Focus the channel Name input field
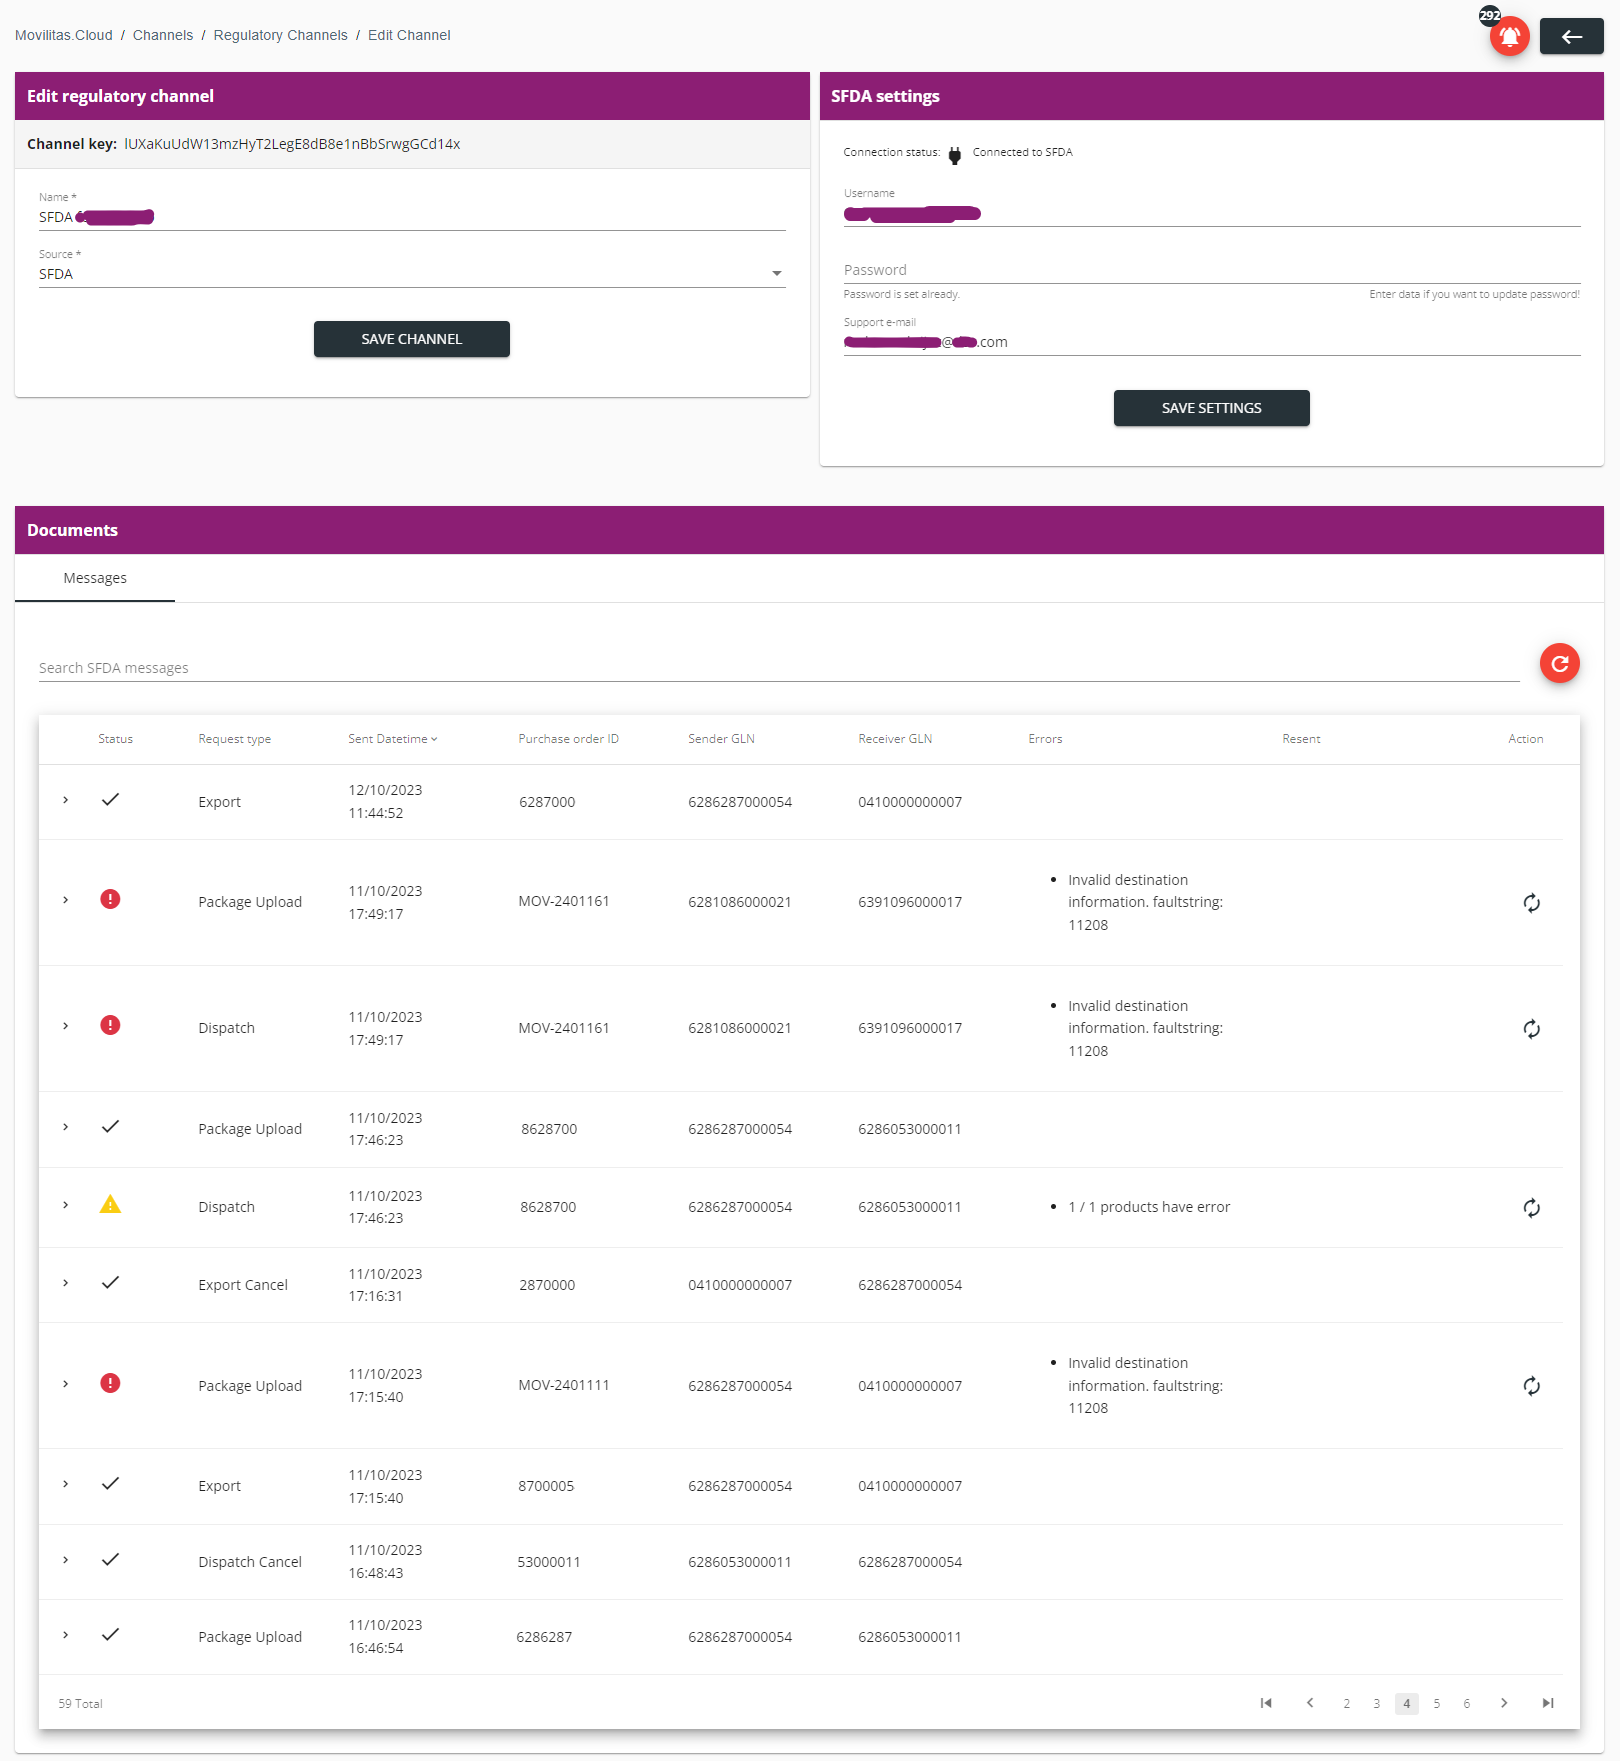Image resolution: width=1620 pixels, height=1761 pixels. coord(412,217)
